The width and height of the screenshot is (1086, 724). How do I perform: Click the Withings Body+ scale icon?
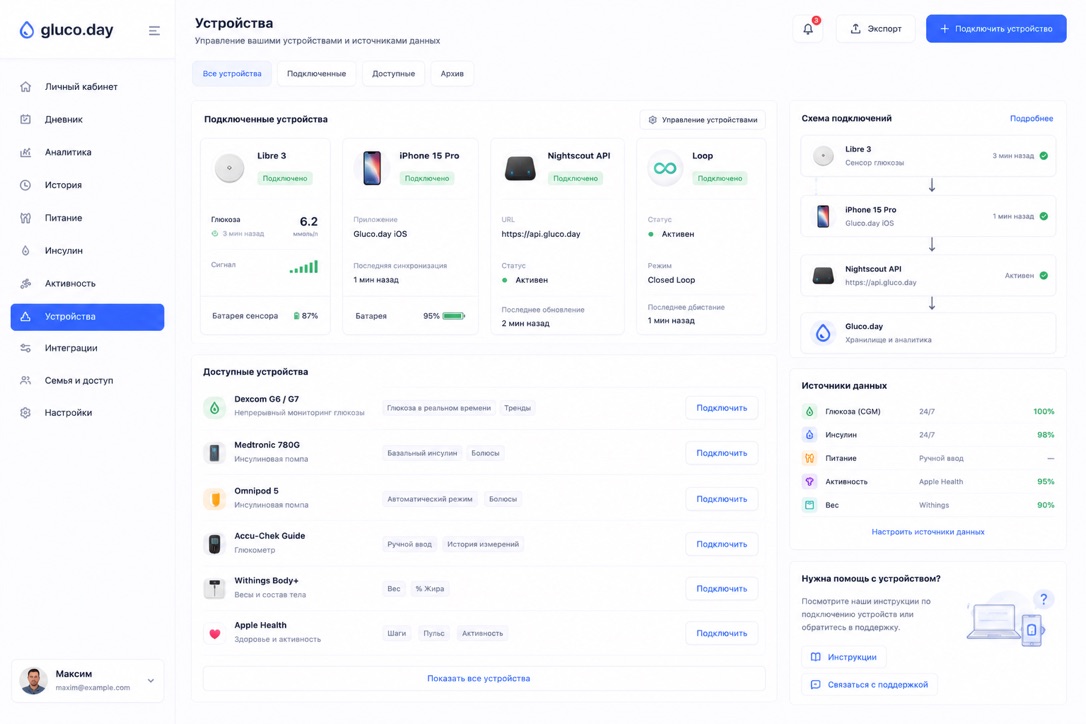(x=215, y=588)
